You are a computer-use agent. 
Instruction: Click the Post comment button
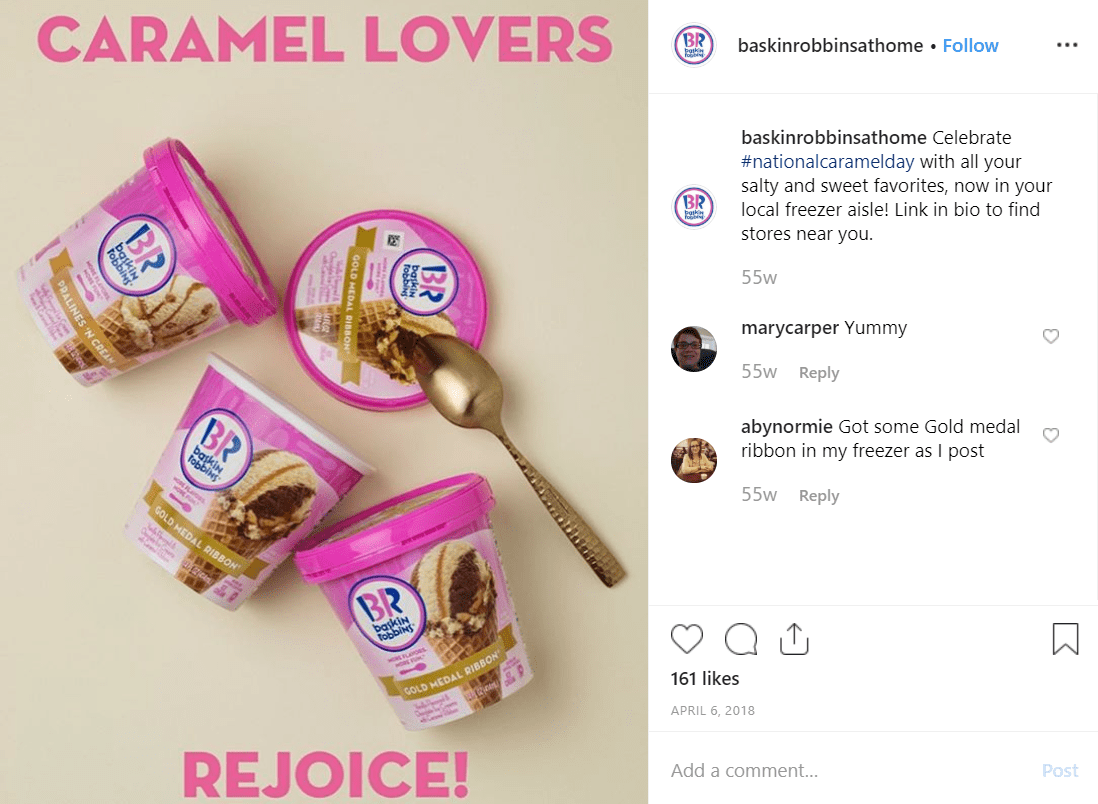[1059, 770]
